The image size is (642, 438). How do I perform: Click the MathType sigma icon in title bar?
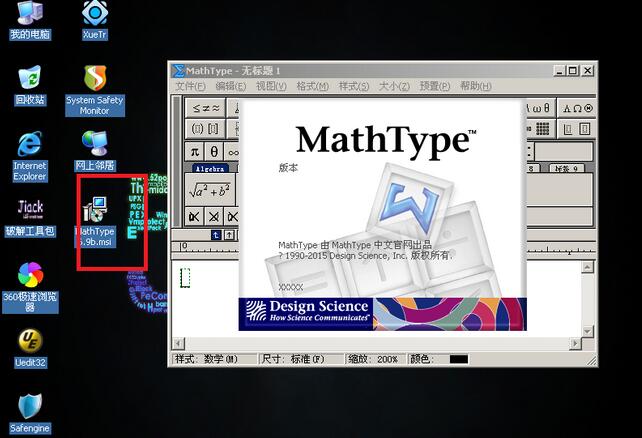point(178,71)
